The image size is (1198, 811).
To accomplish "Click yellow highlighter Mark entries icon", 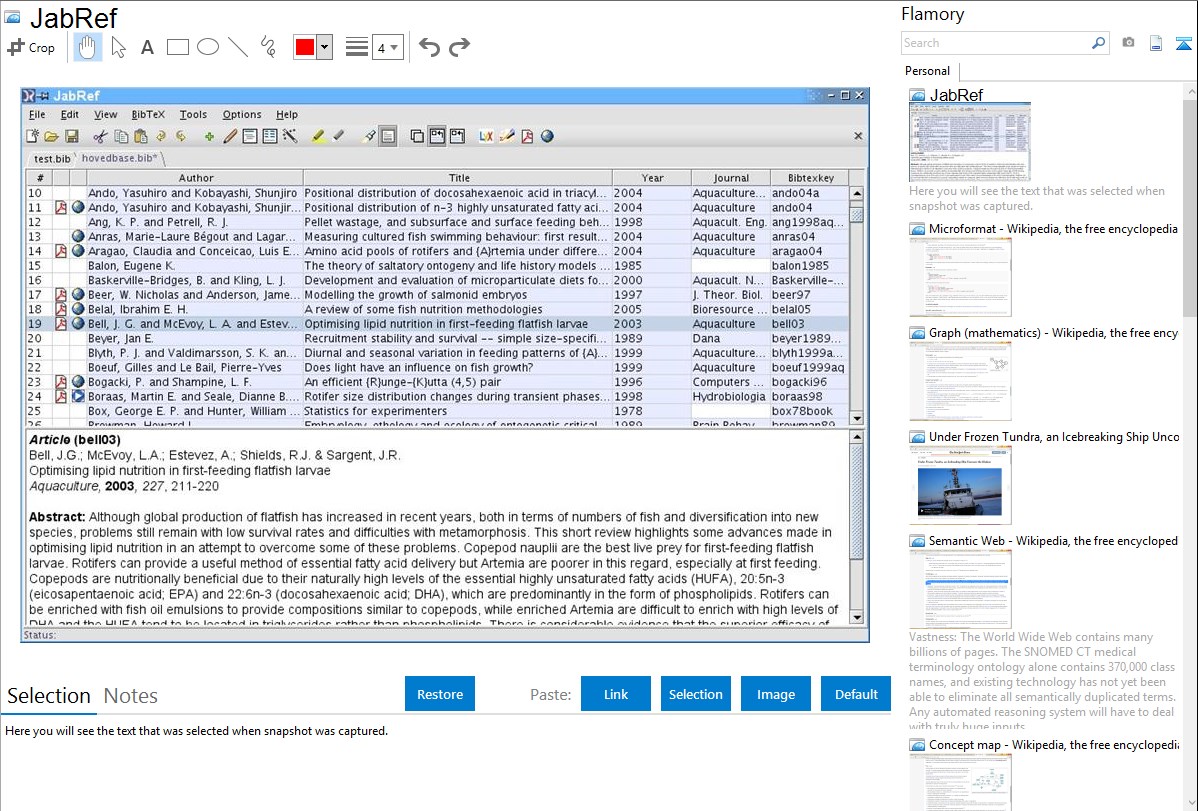I will coord(319,136).
